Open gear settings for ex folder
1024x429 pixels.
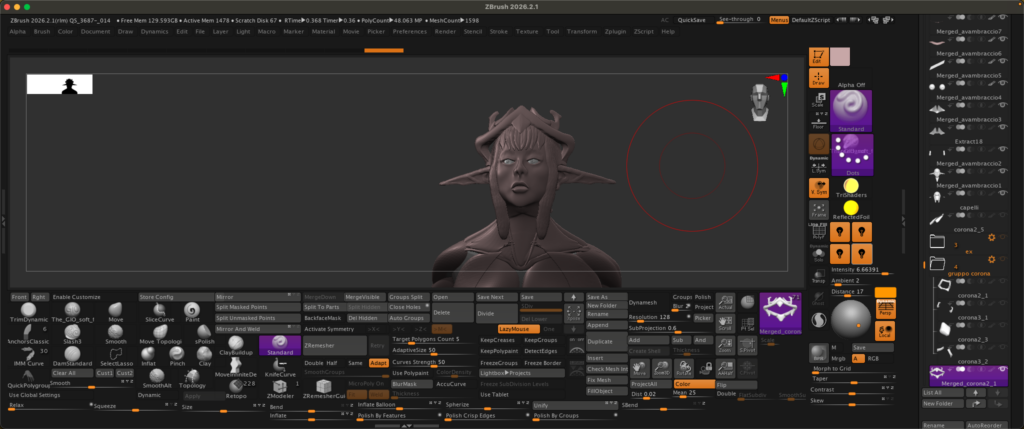click(991, 238)
